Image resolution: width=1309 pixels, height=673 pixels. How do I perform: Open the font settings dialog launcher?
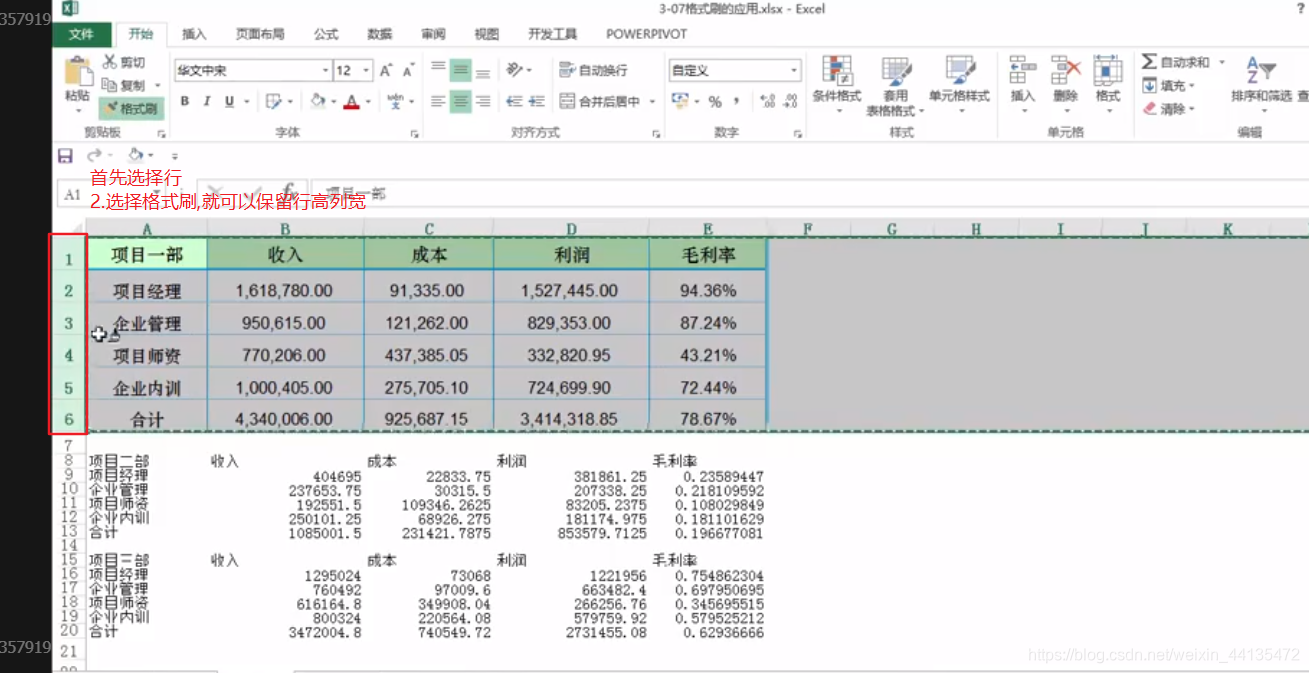tap(415, 133)
